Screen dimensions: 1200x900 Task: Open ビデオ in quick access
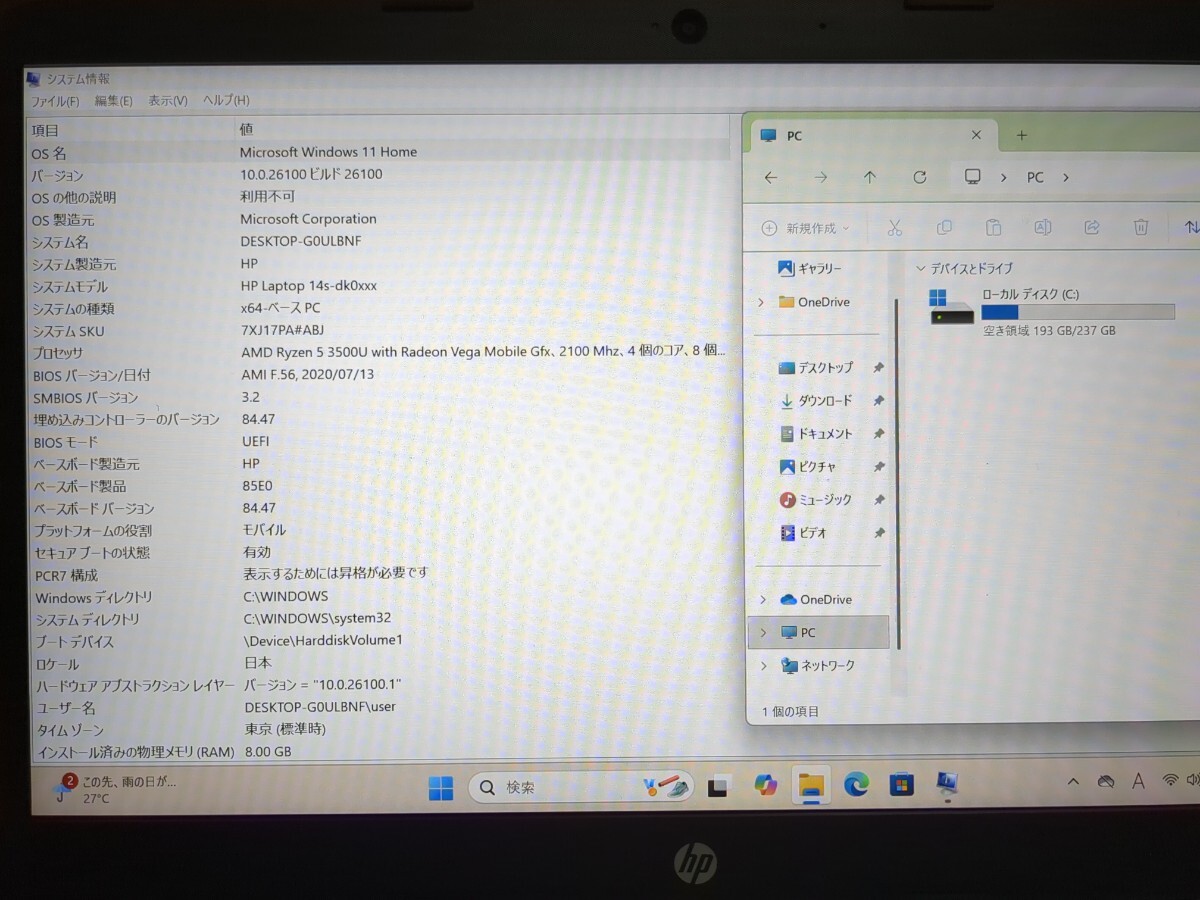[x=804, y=533]
